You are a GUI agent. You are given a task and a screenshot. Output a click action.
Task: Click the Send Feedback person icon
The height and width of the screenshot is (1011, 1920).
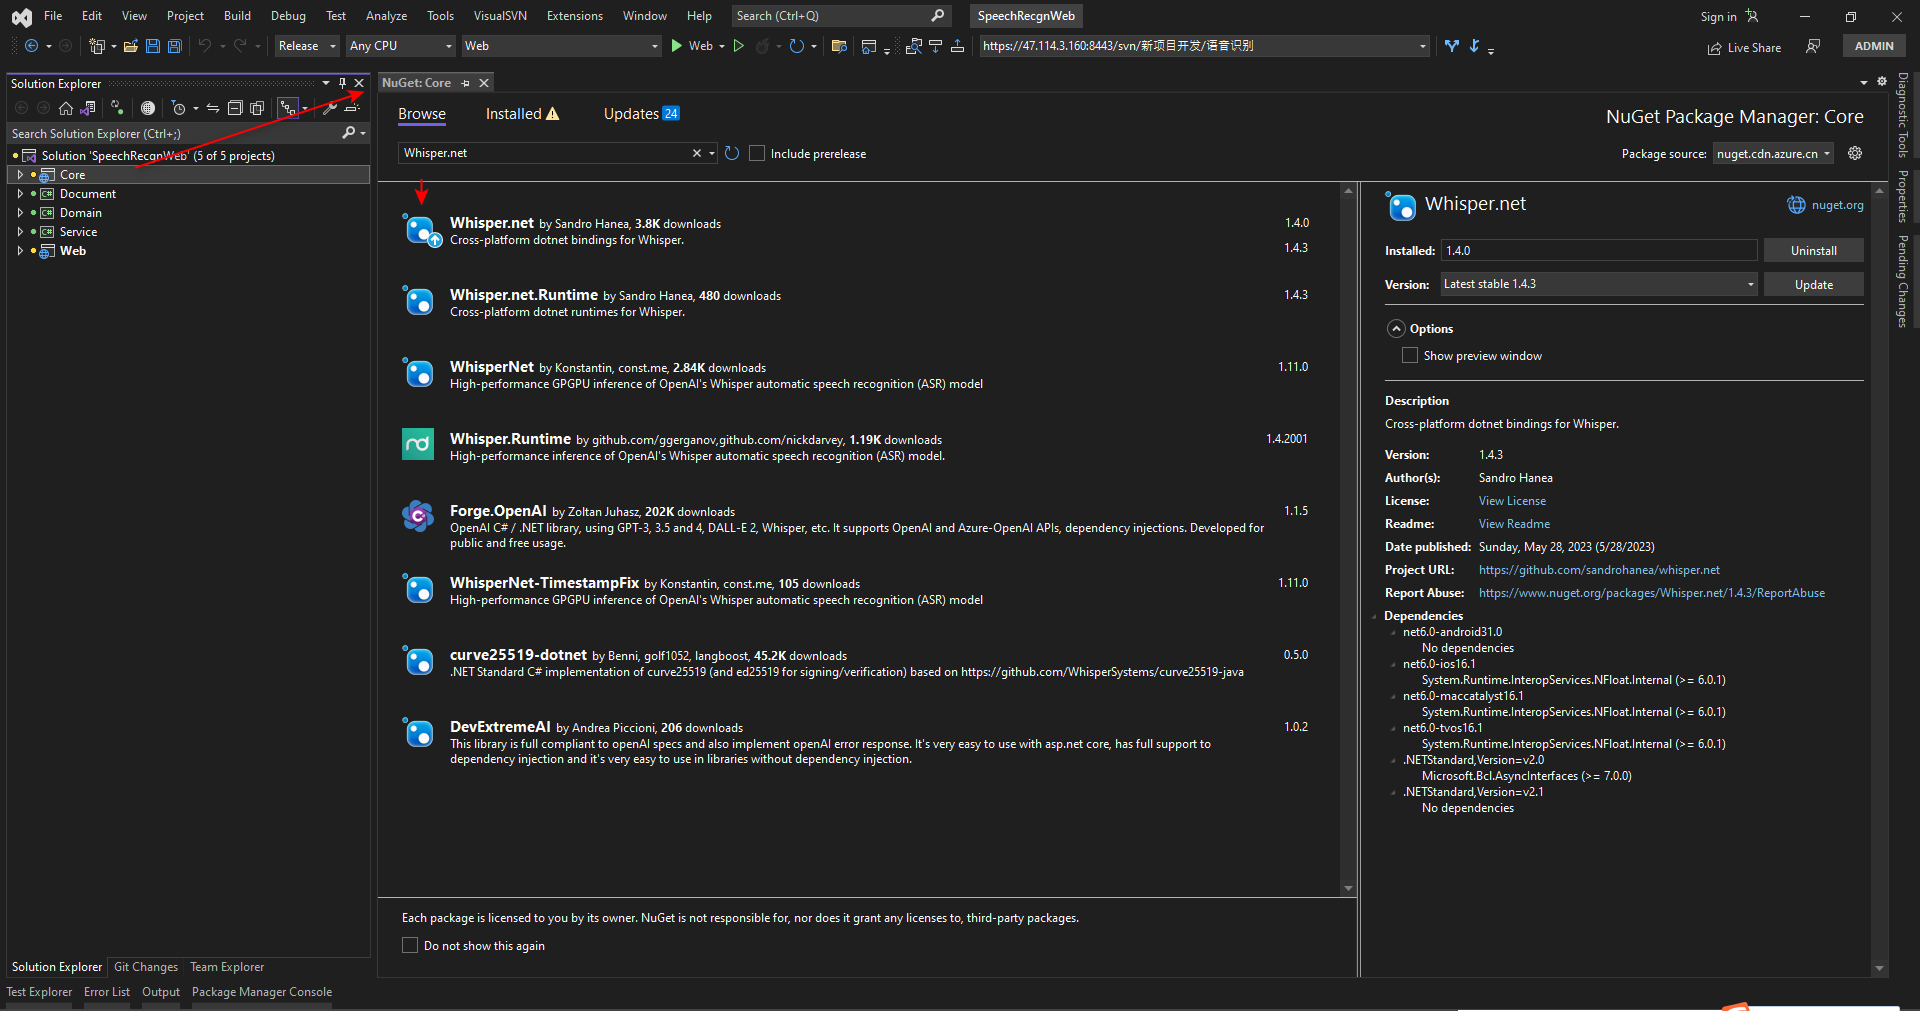(1813, 47)
